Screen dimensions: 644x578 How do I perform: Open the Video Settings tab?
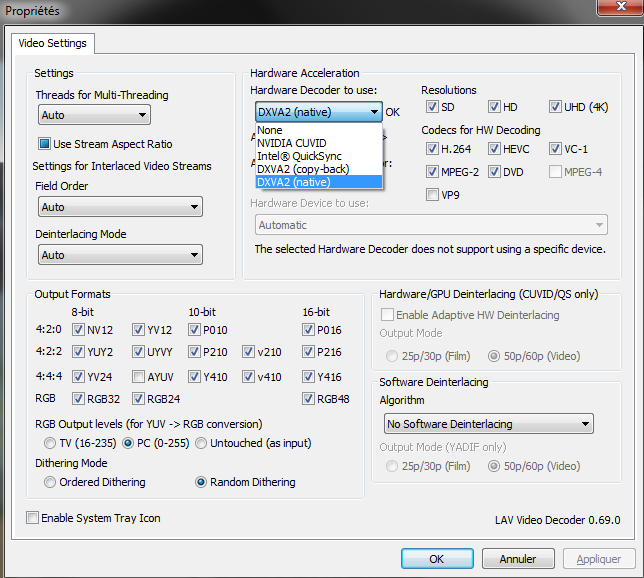[53, 43]
